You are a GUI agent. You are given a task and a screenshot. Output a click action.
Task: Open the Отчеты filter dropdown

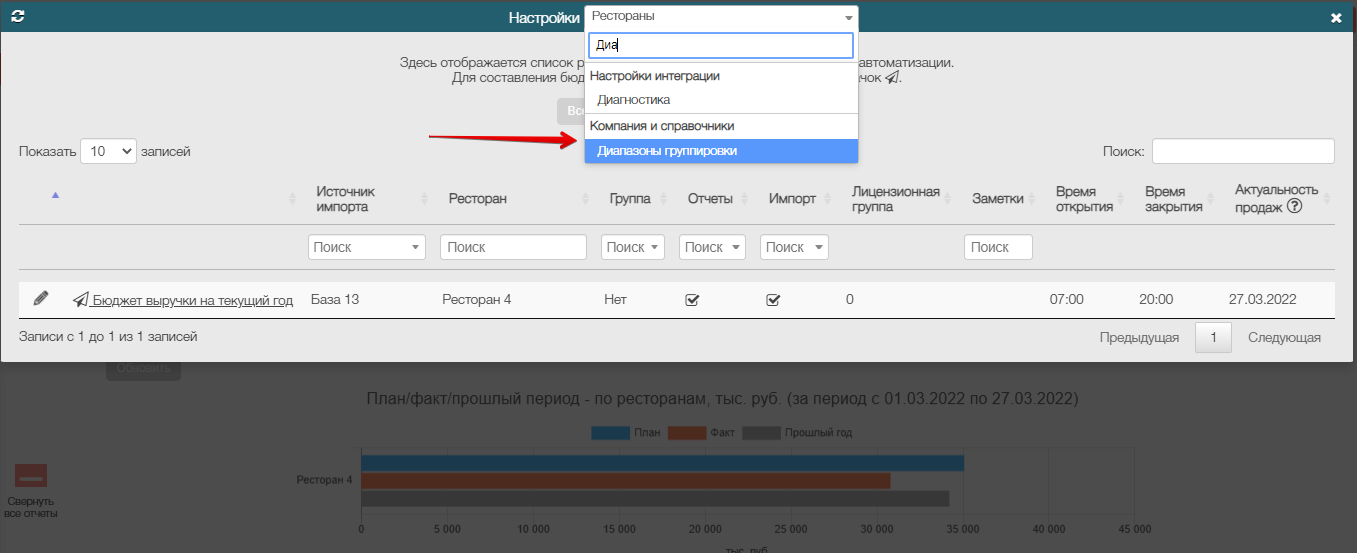click(x=712, y=247)
